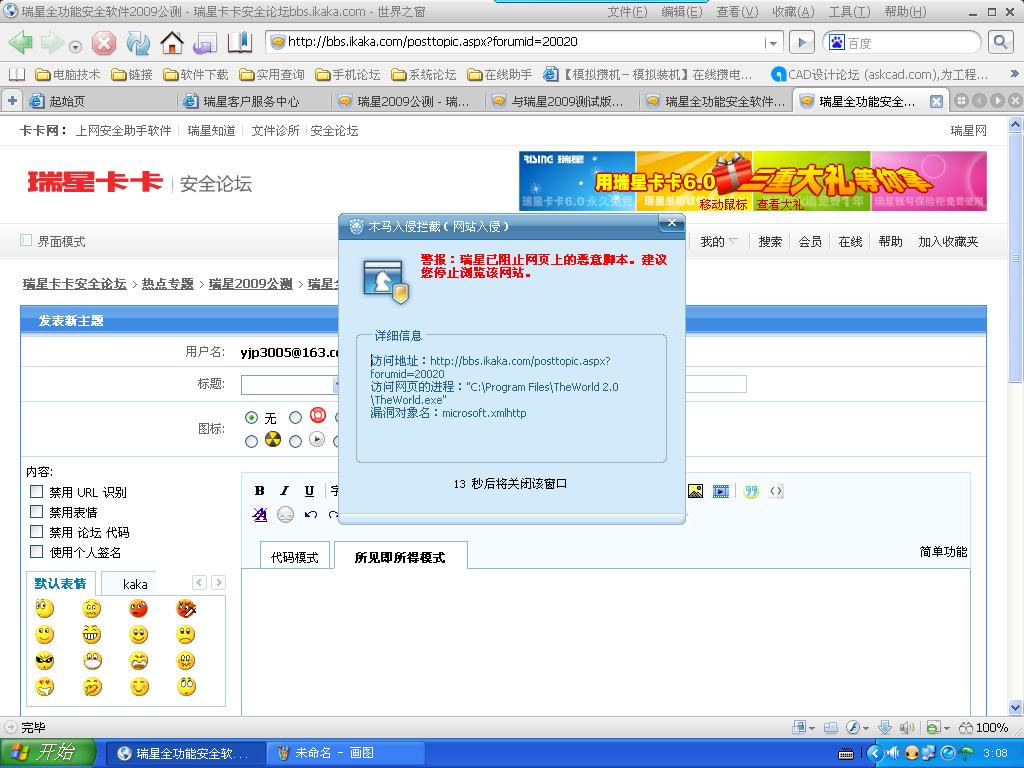Check the 使用个人签名 option
Viewport: 1024px width, 768px height.
click(37, 551)
